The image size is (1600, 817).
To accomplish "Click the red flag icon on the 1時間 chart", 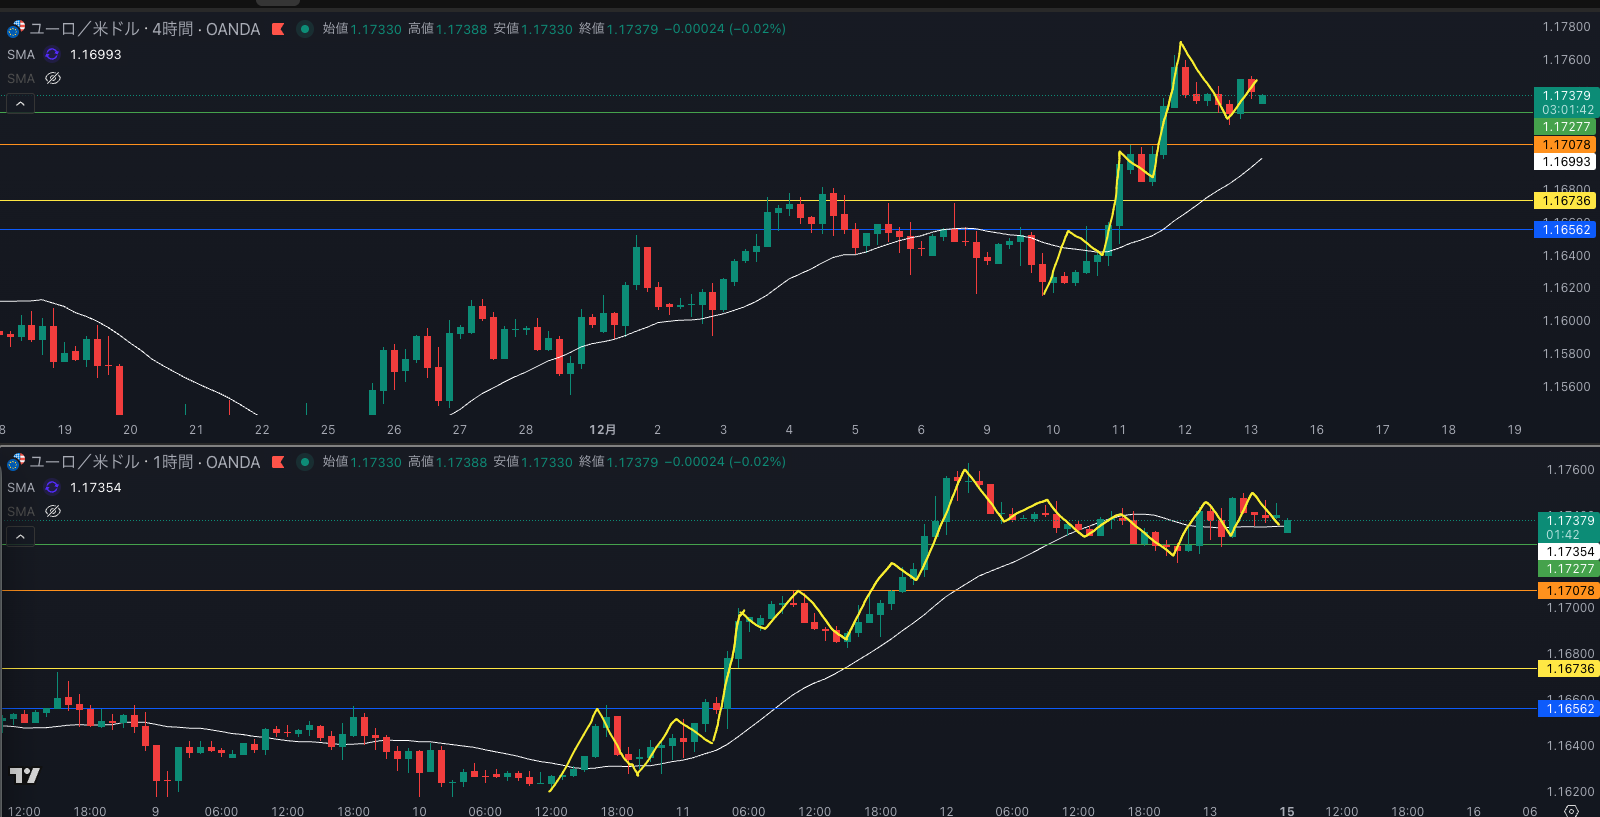I will pos(278,462).
